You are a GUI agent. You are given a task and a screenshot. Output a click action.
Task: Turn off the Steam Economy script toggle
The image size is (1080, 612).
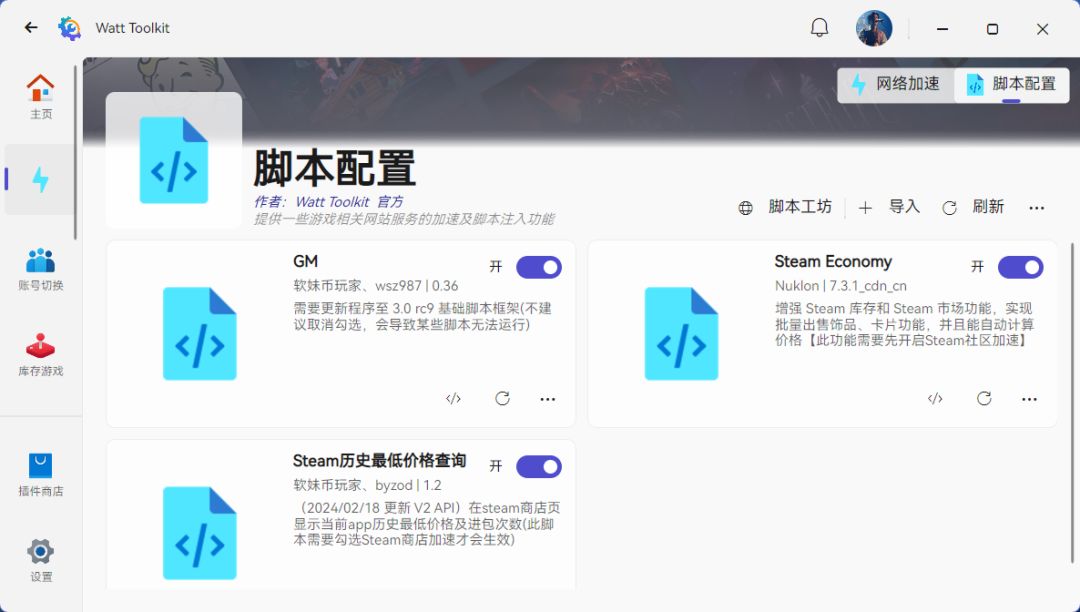[1020, 267]
